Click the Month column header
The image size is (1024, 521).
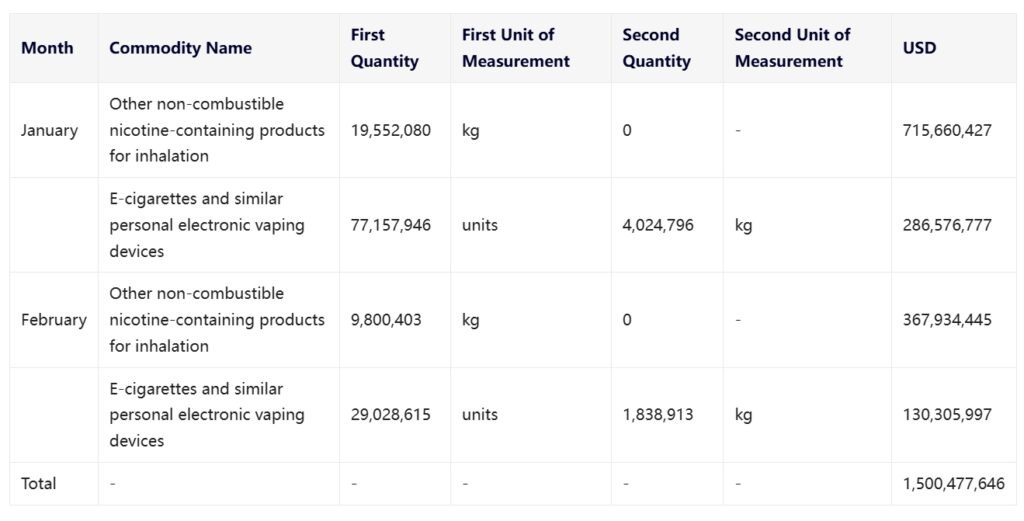47,48
